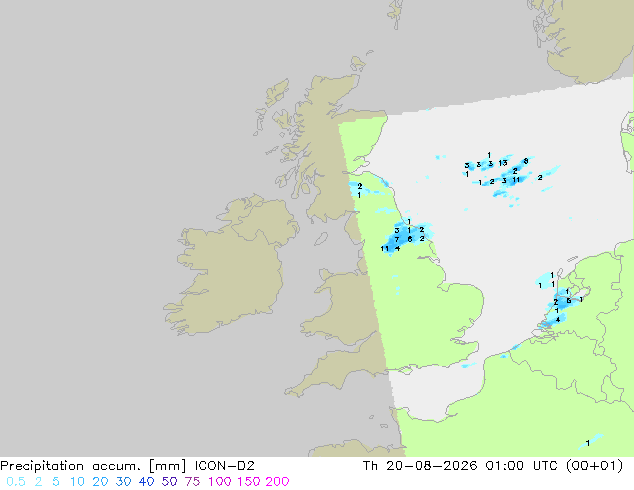Click the 40 mm legend value

pyautogui.click(x=146, y=482)
